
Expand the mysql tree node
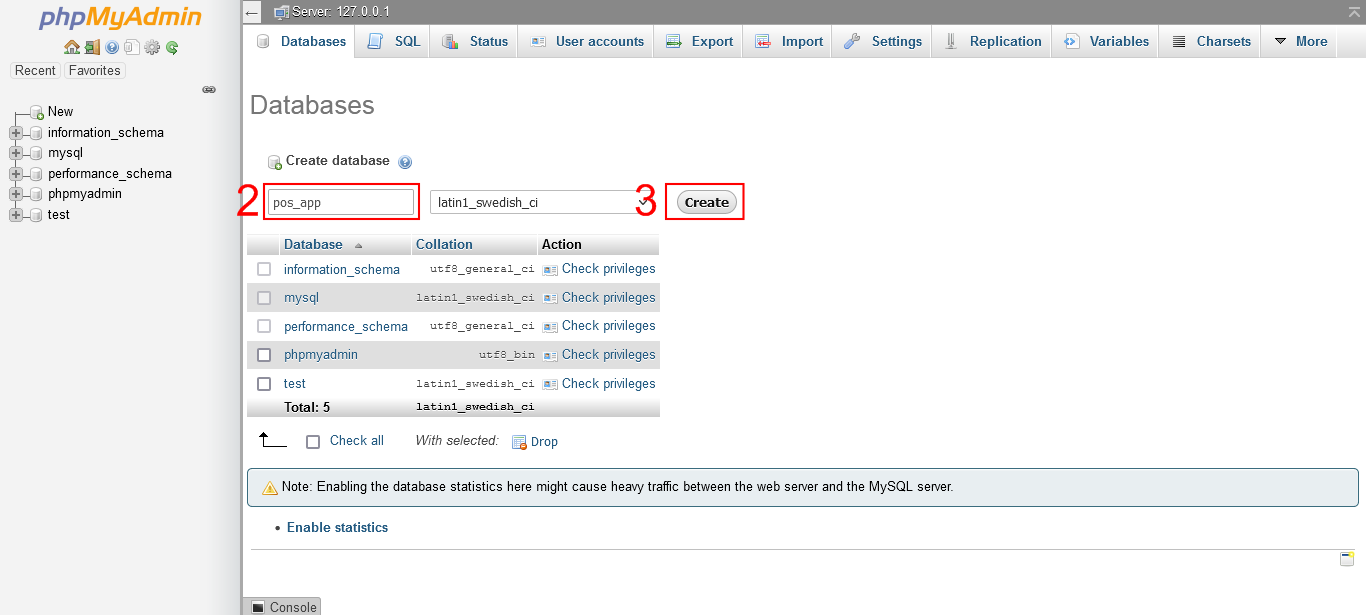(x=16, y=153)
